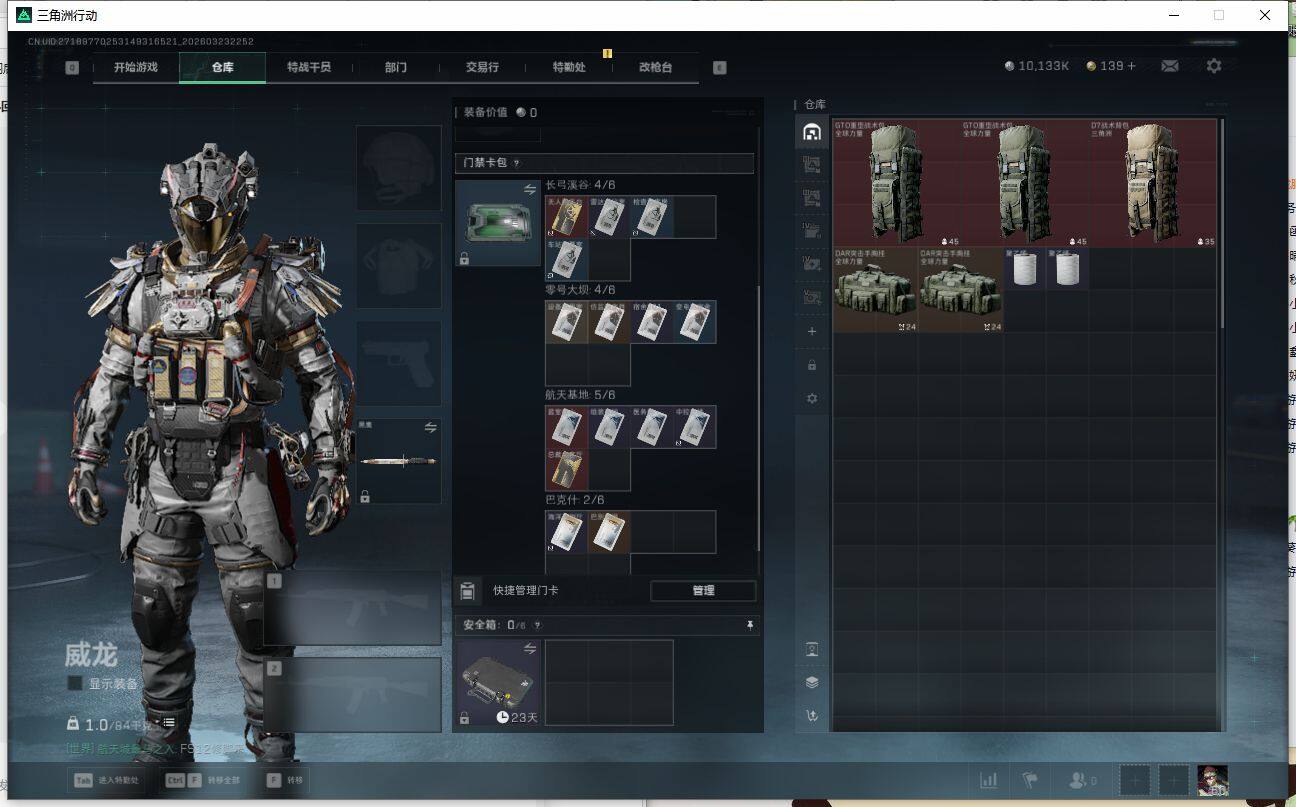Open the fifth warehouse storage tab icon
Viewport: 1296px width, 807px height.
click(x=812, y=263)
